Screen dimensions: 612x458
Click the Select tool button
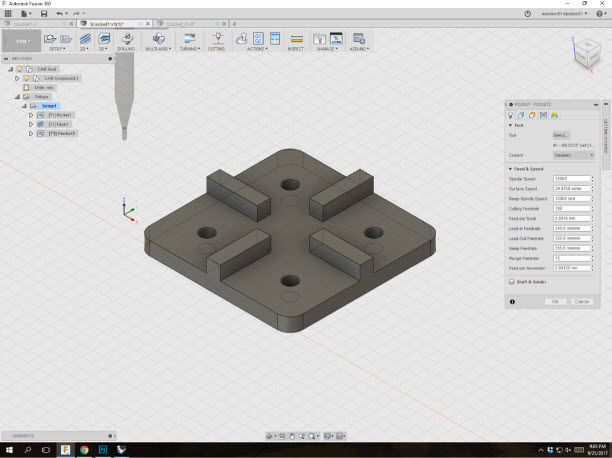pyautogui.click(x=561, y=134)
